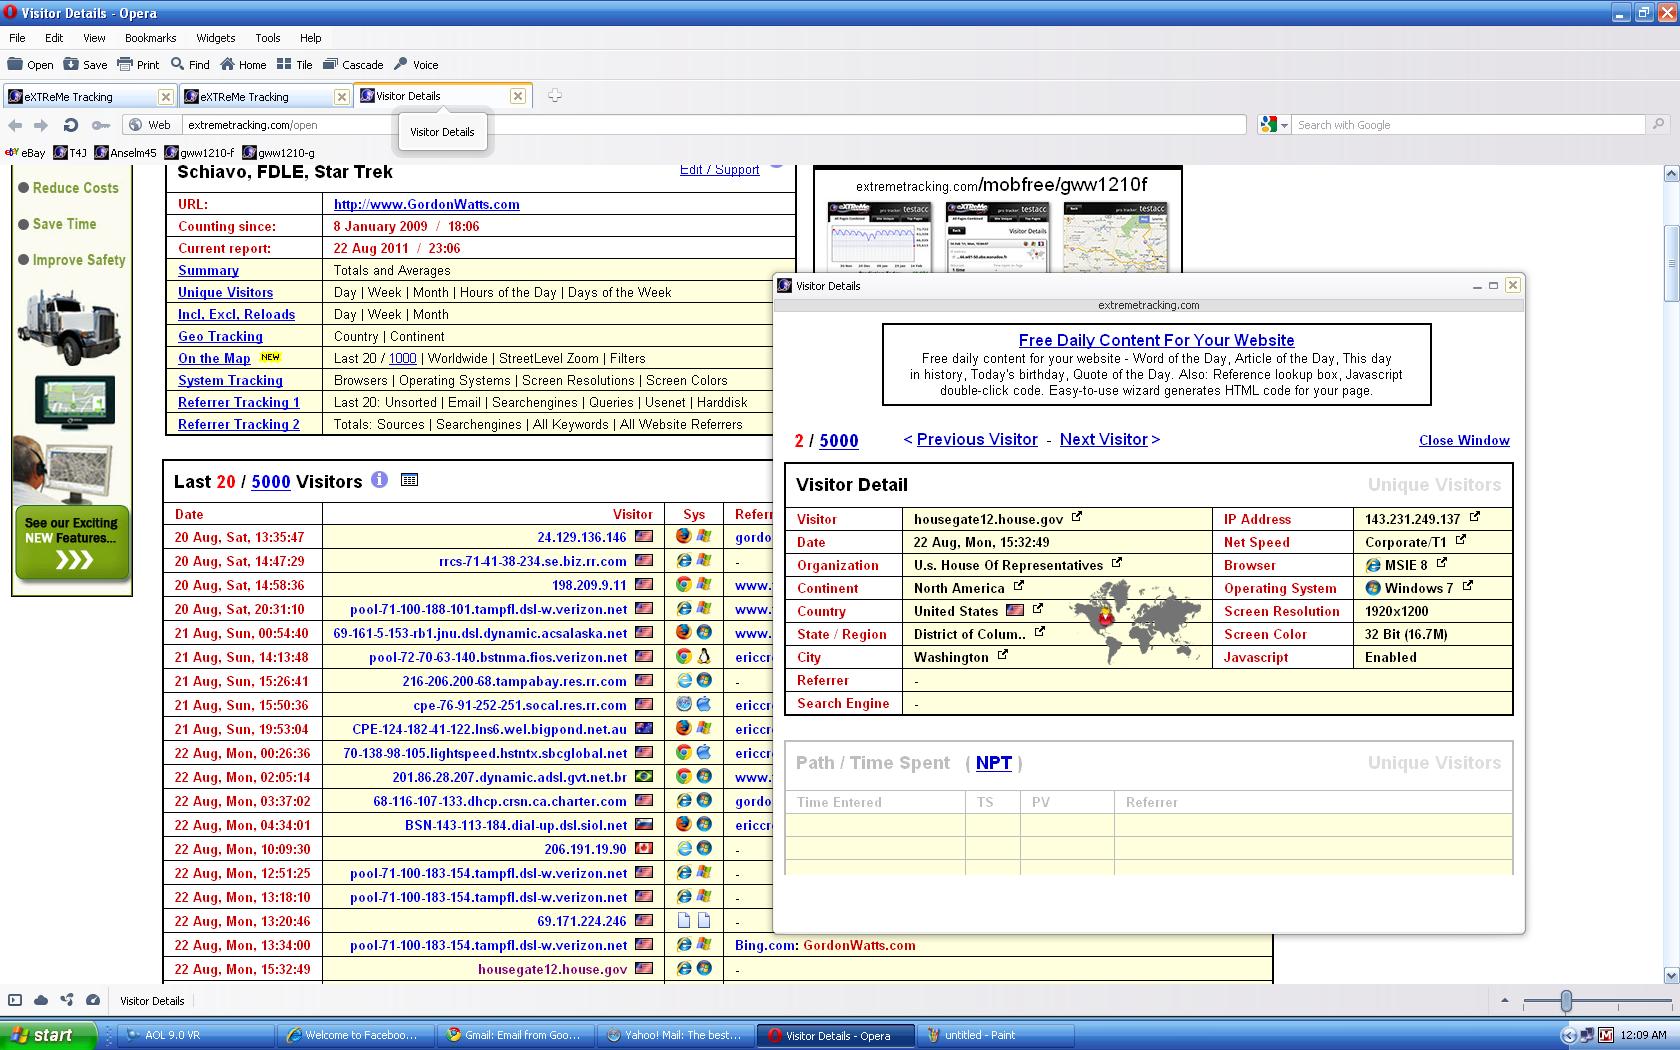Image resolution: width=1680 pixels, height=1050 pixels.
Task: Click the Windows start button
Action: (48, 1035)
